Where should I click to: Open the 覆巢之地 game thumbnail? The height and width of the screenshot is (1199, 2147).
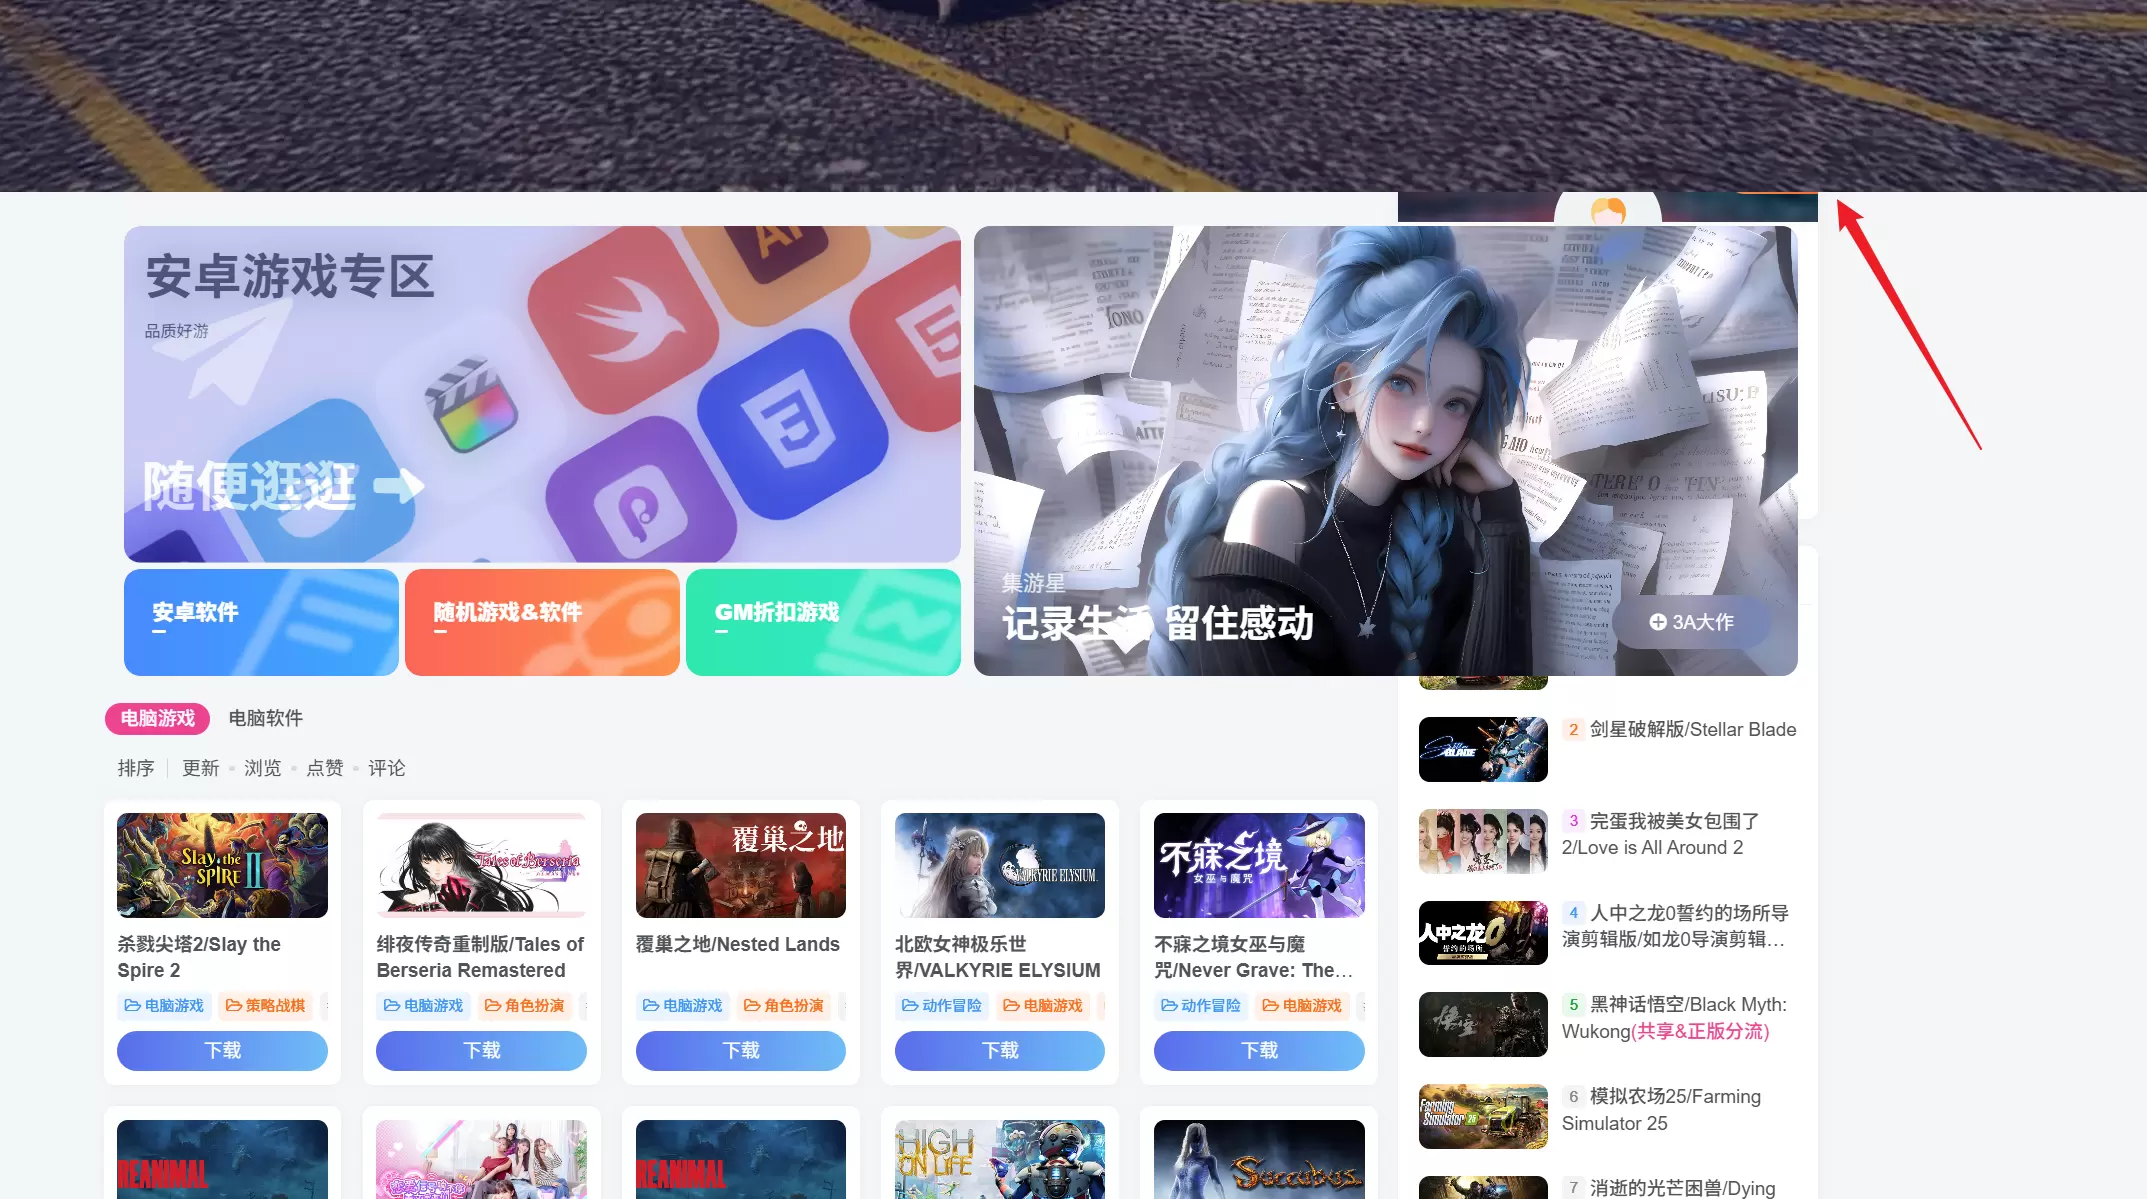coord(741,865)
